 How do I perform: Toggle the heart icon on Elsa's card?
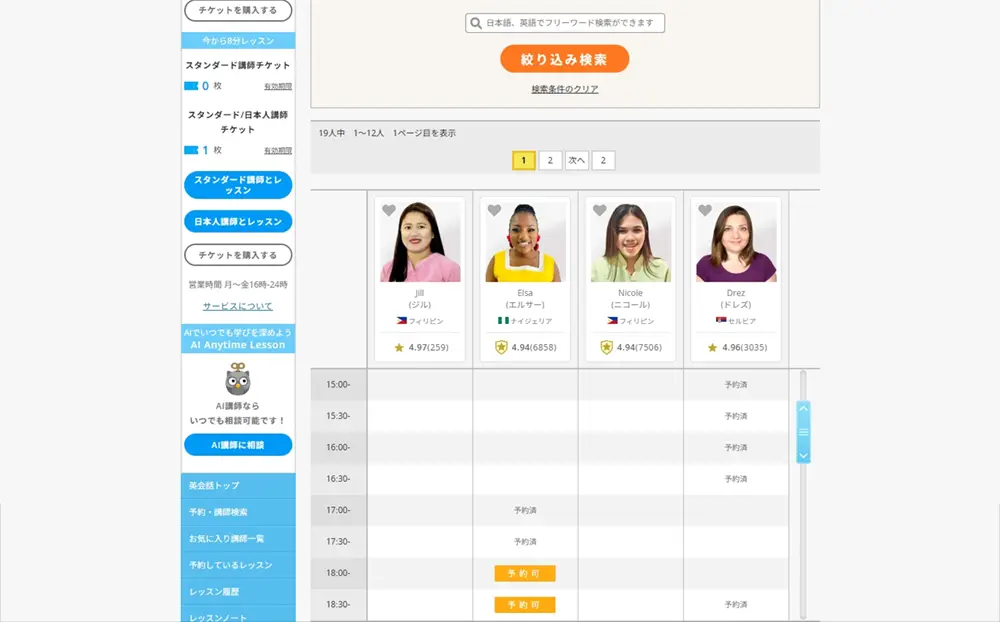(x=494, y=211)
